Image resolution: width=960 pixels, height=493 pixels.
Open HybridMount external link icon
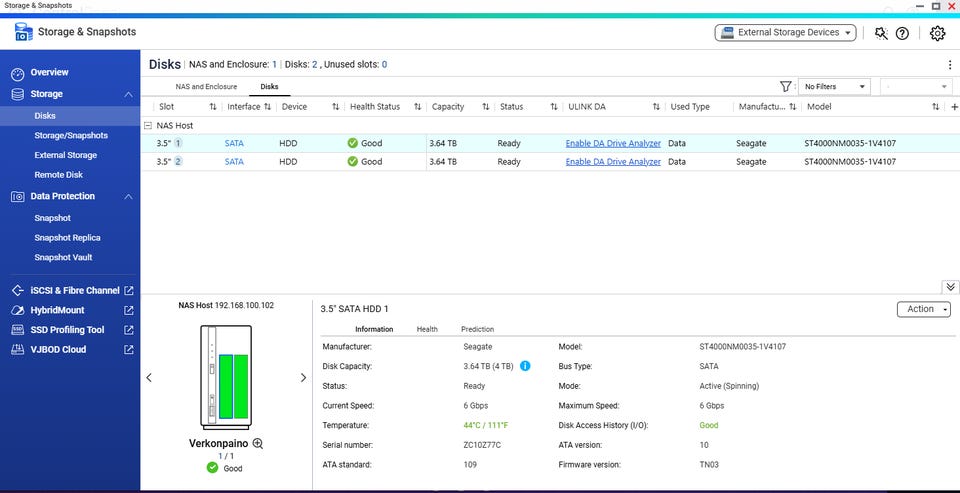coord(129,310)
